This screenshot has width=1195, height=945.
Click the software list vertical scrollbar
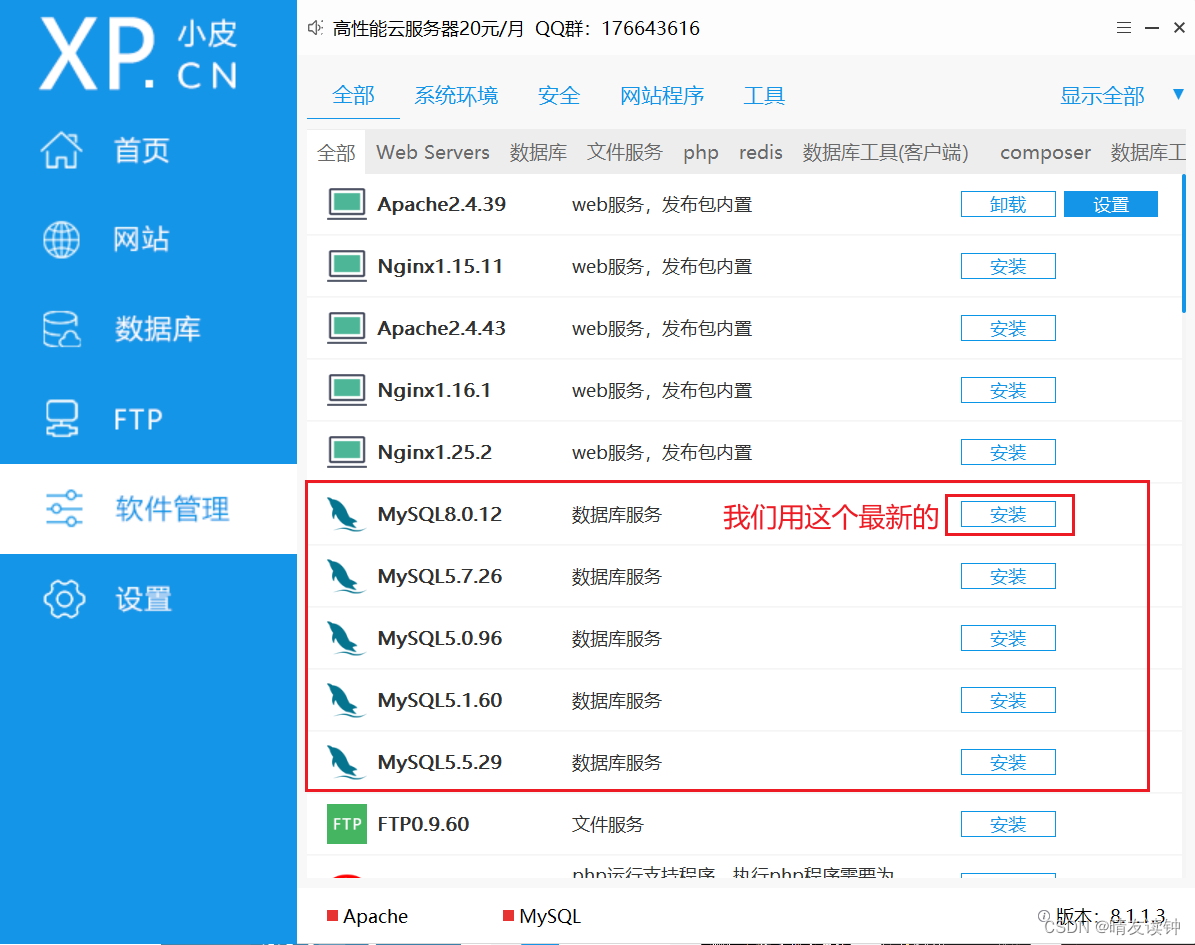click(1184, 244)
